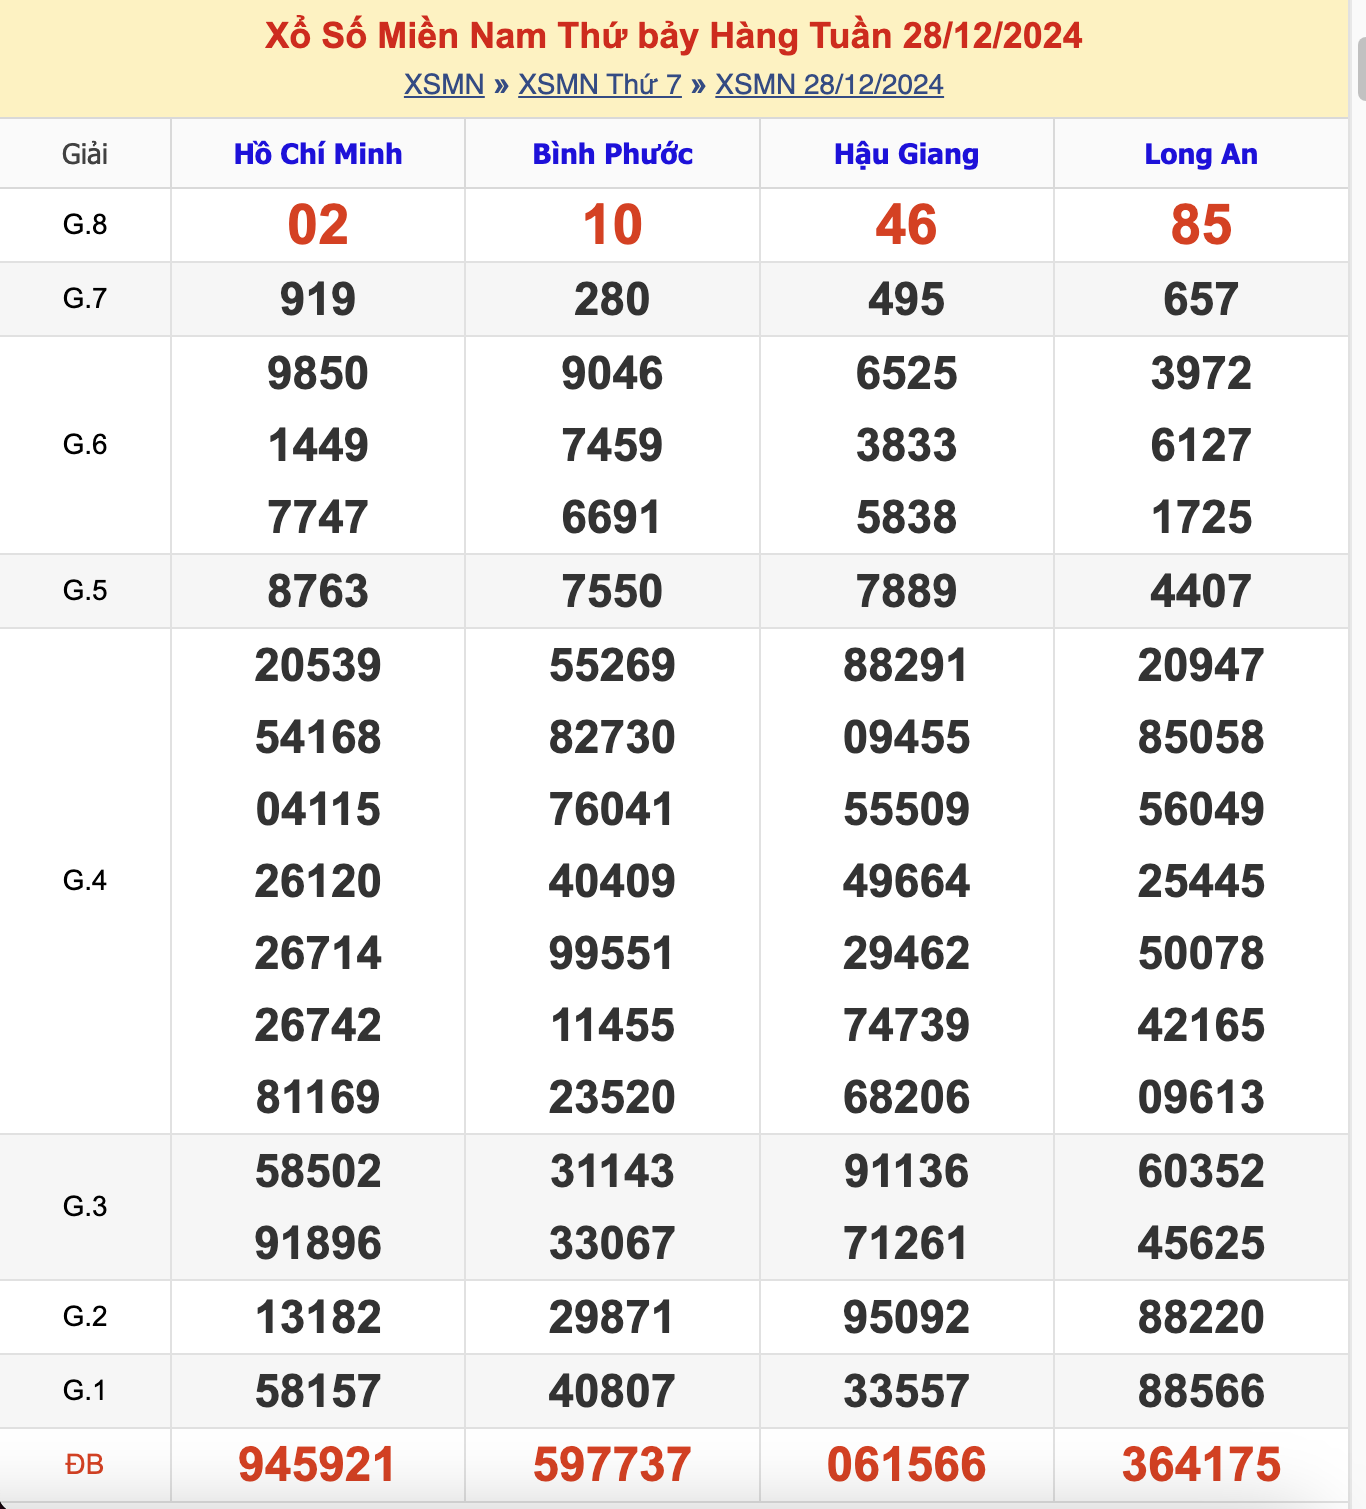Select G.4 number 68206

coord(907,1097)
